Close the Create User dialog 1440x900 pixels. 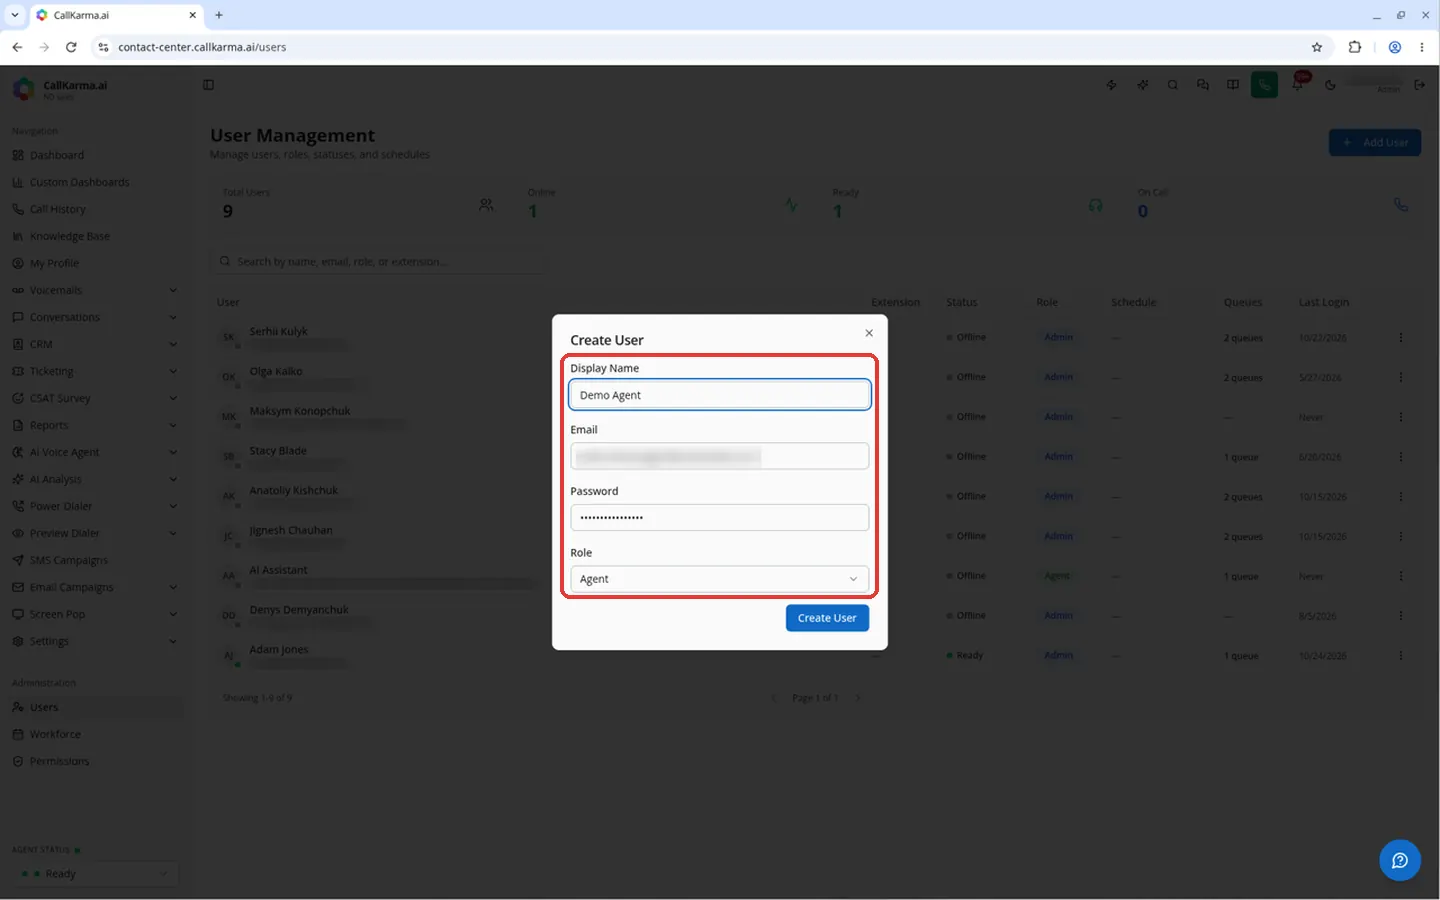[x=869, y=333]
